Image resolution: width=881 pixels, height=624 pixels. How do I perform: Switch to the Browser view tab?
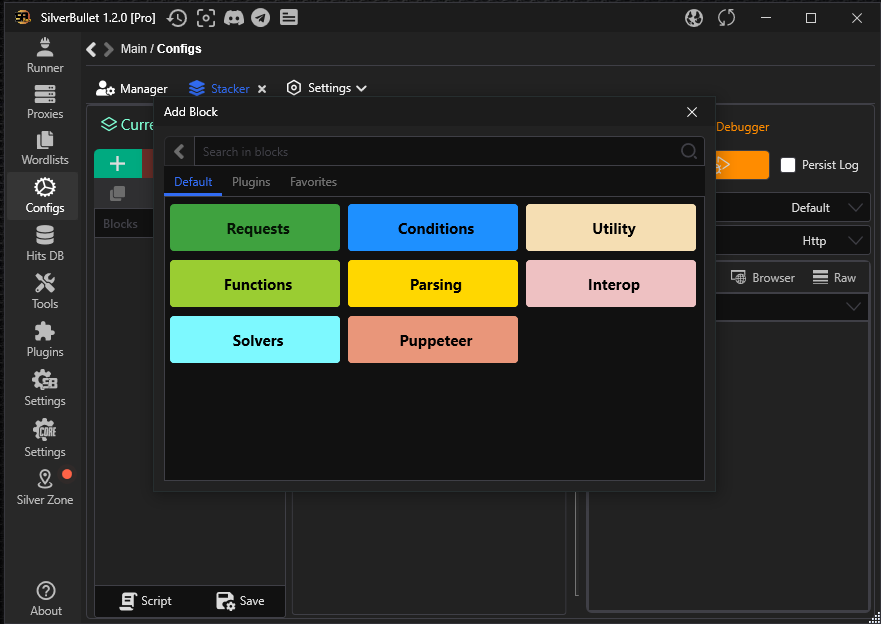coord(762,277)
